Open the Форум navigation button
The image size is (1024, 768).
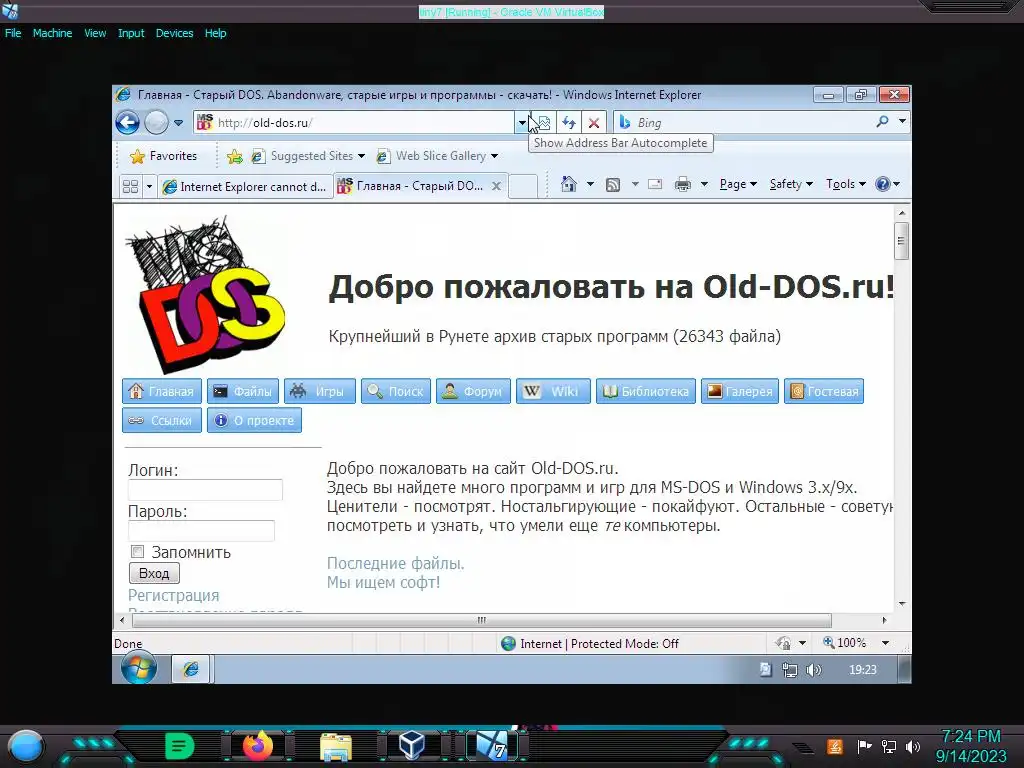click(473, 391)
